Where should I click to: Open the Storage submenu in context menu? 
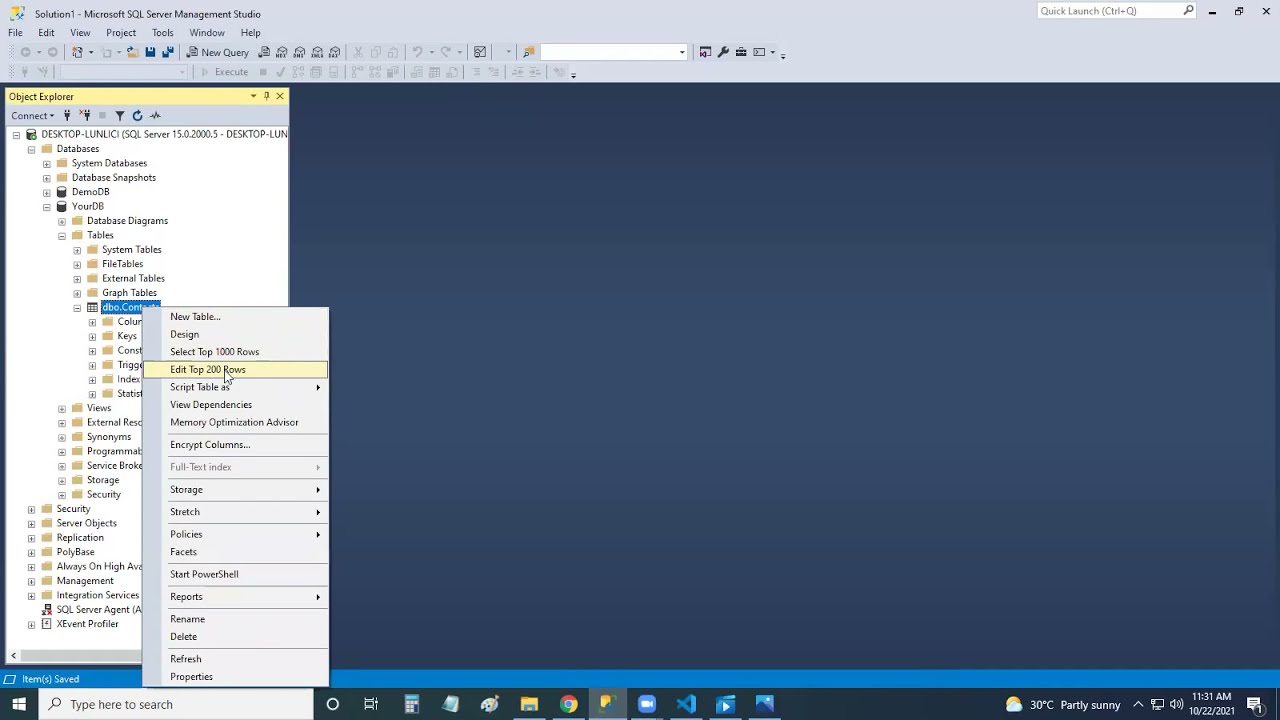(235, 490)
